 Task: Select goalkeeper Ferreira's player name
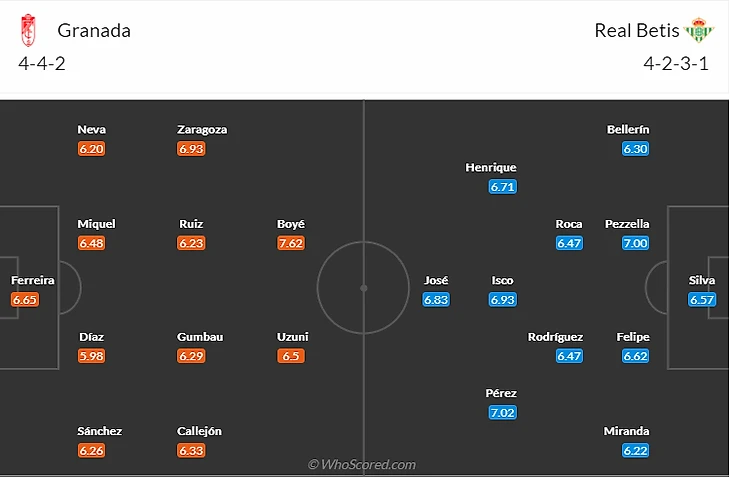[x=33, y=280]
